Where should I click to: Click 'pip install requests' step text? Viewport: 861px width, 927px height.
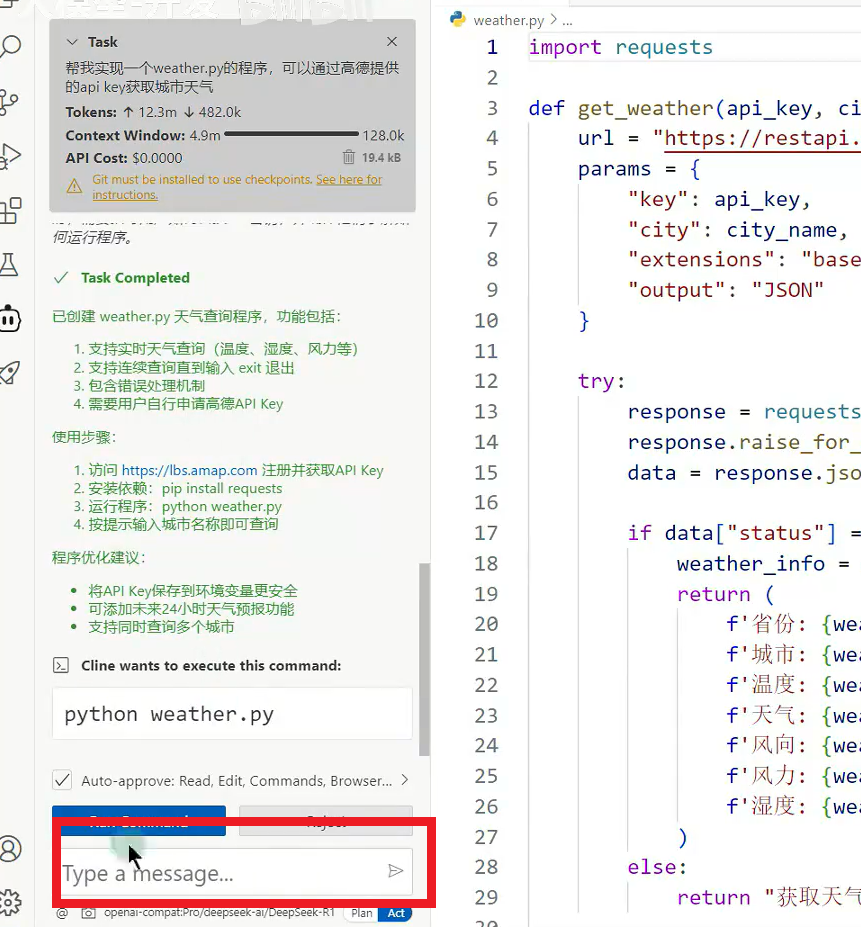click(222, 488)
